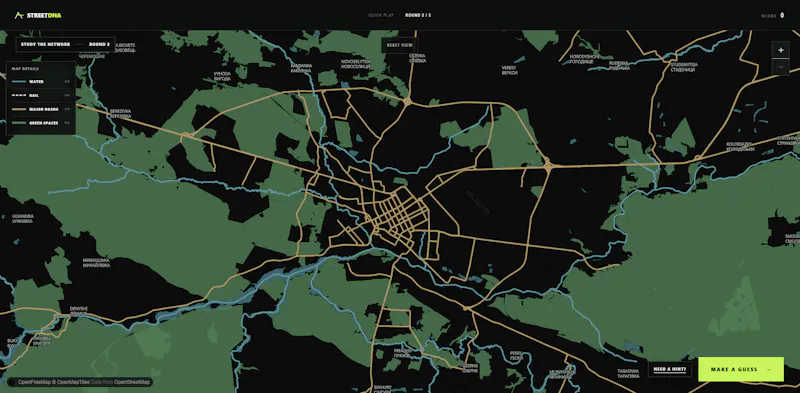Viewport: 800px width, 393px height.
Task: Zoom in with the plus button
Action: pyautogui.click(x=781, y=50)
